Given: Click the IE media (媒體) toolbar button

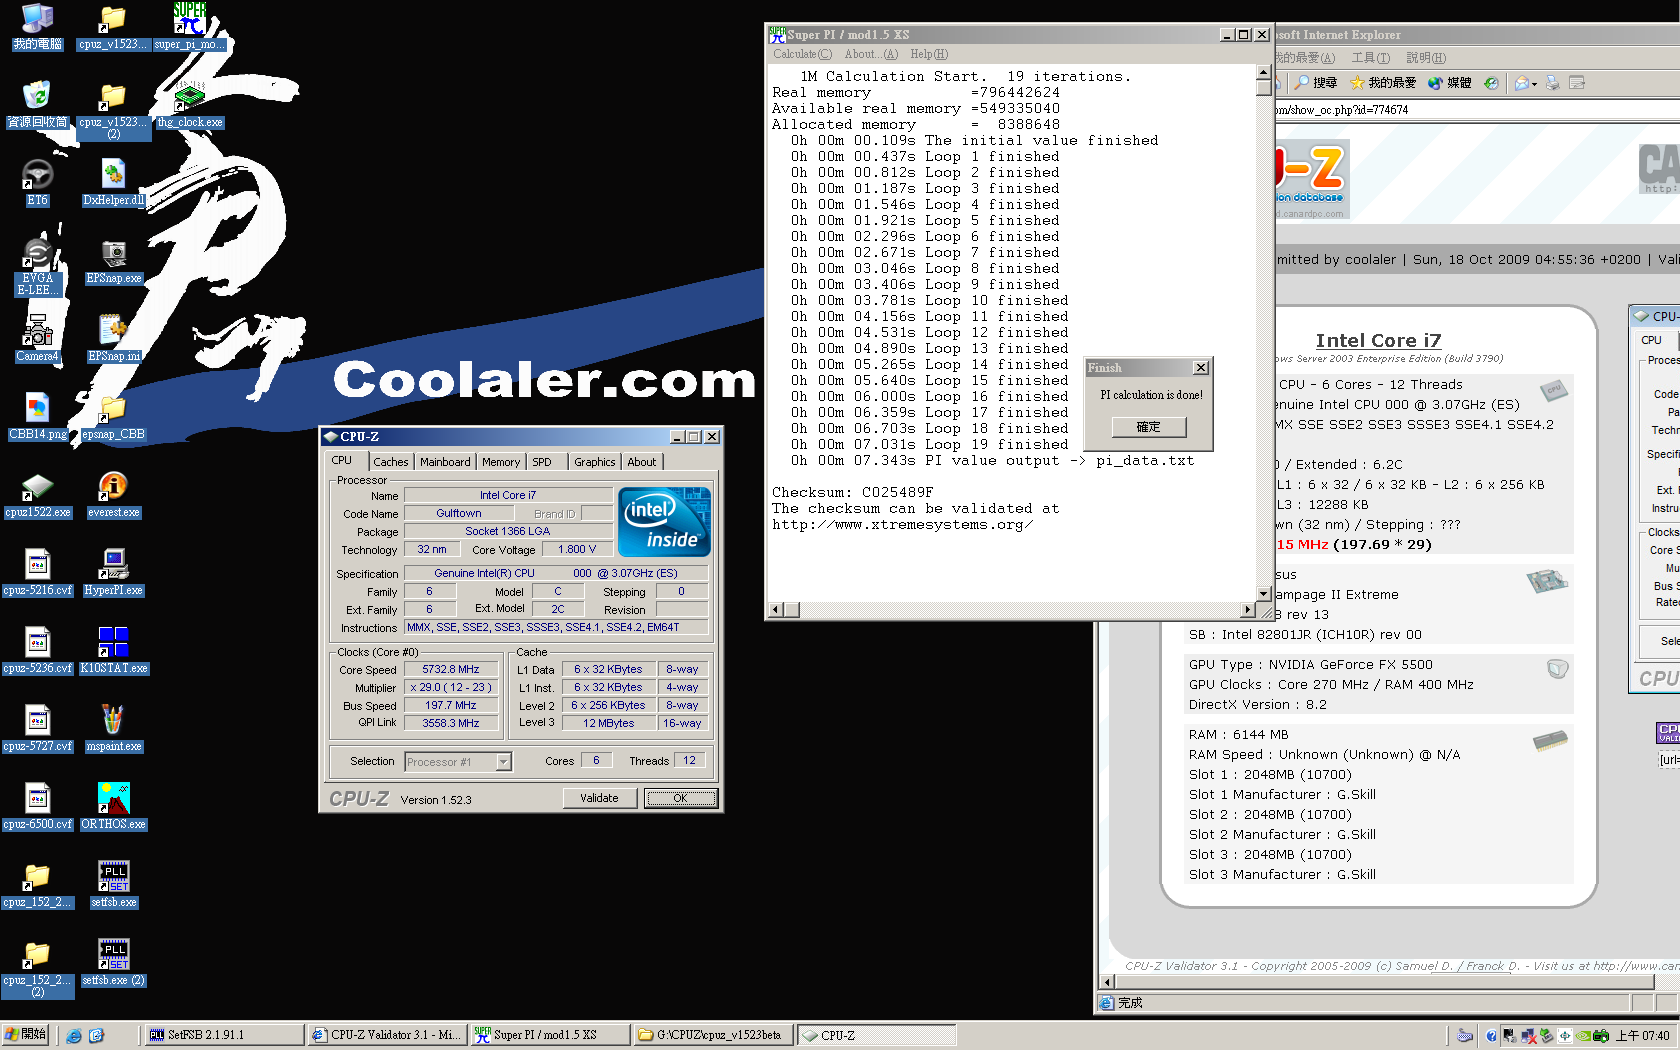Looking at the screenshot, I should 1450,83.
